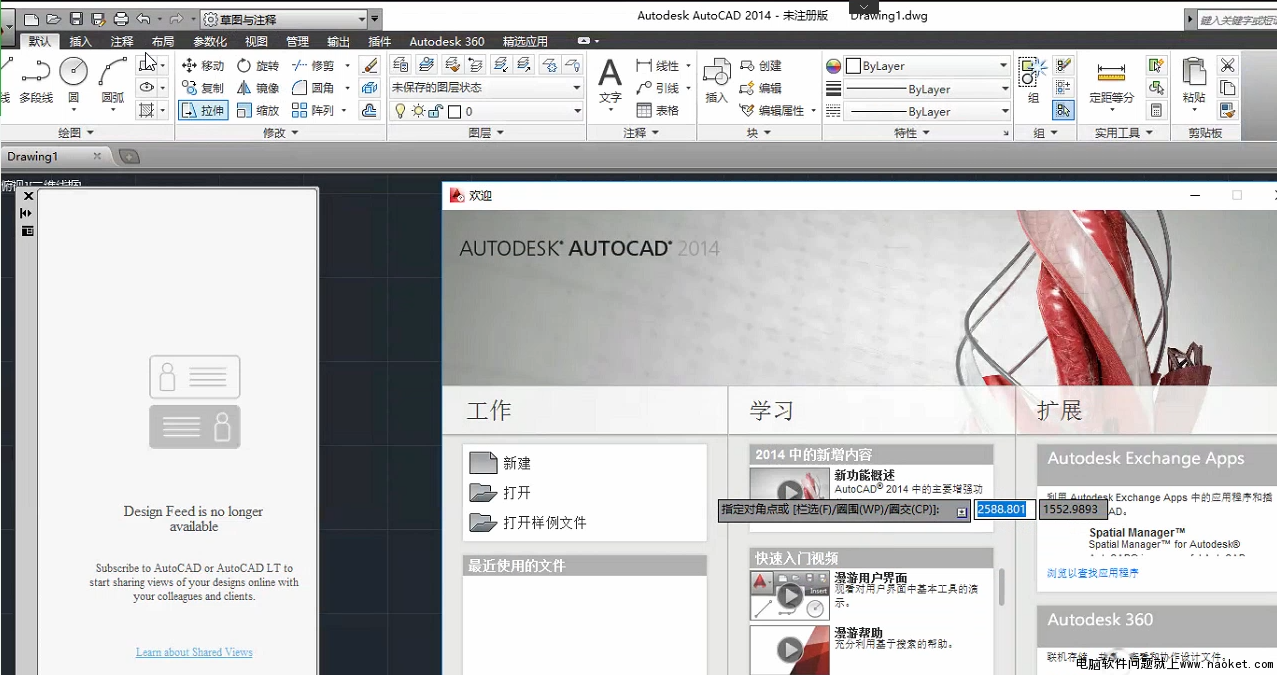Click the Plot printer icon
Viewport: 1277px width, 675px height.
121,18
